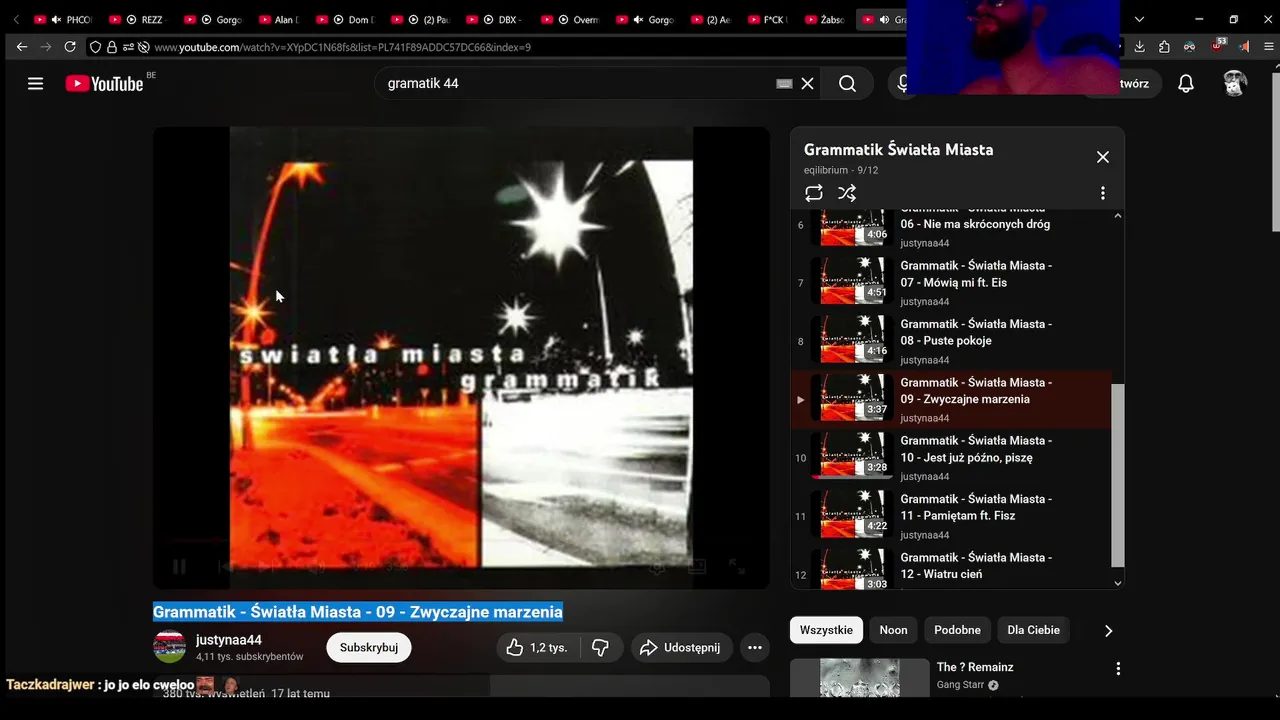Open options for The ? Remainz video
Screen dimensions: 1280x720
[1118, 668]
